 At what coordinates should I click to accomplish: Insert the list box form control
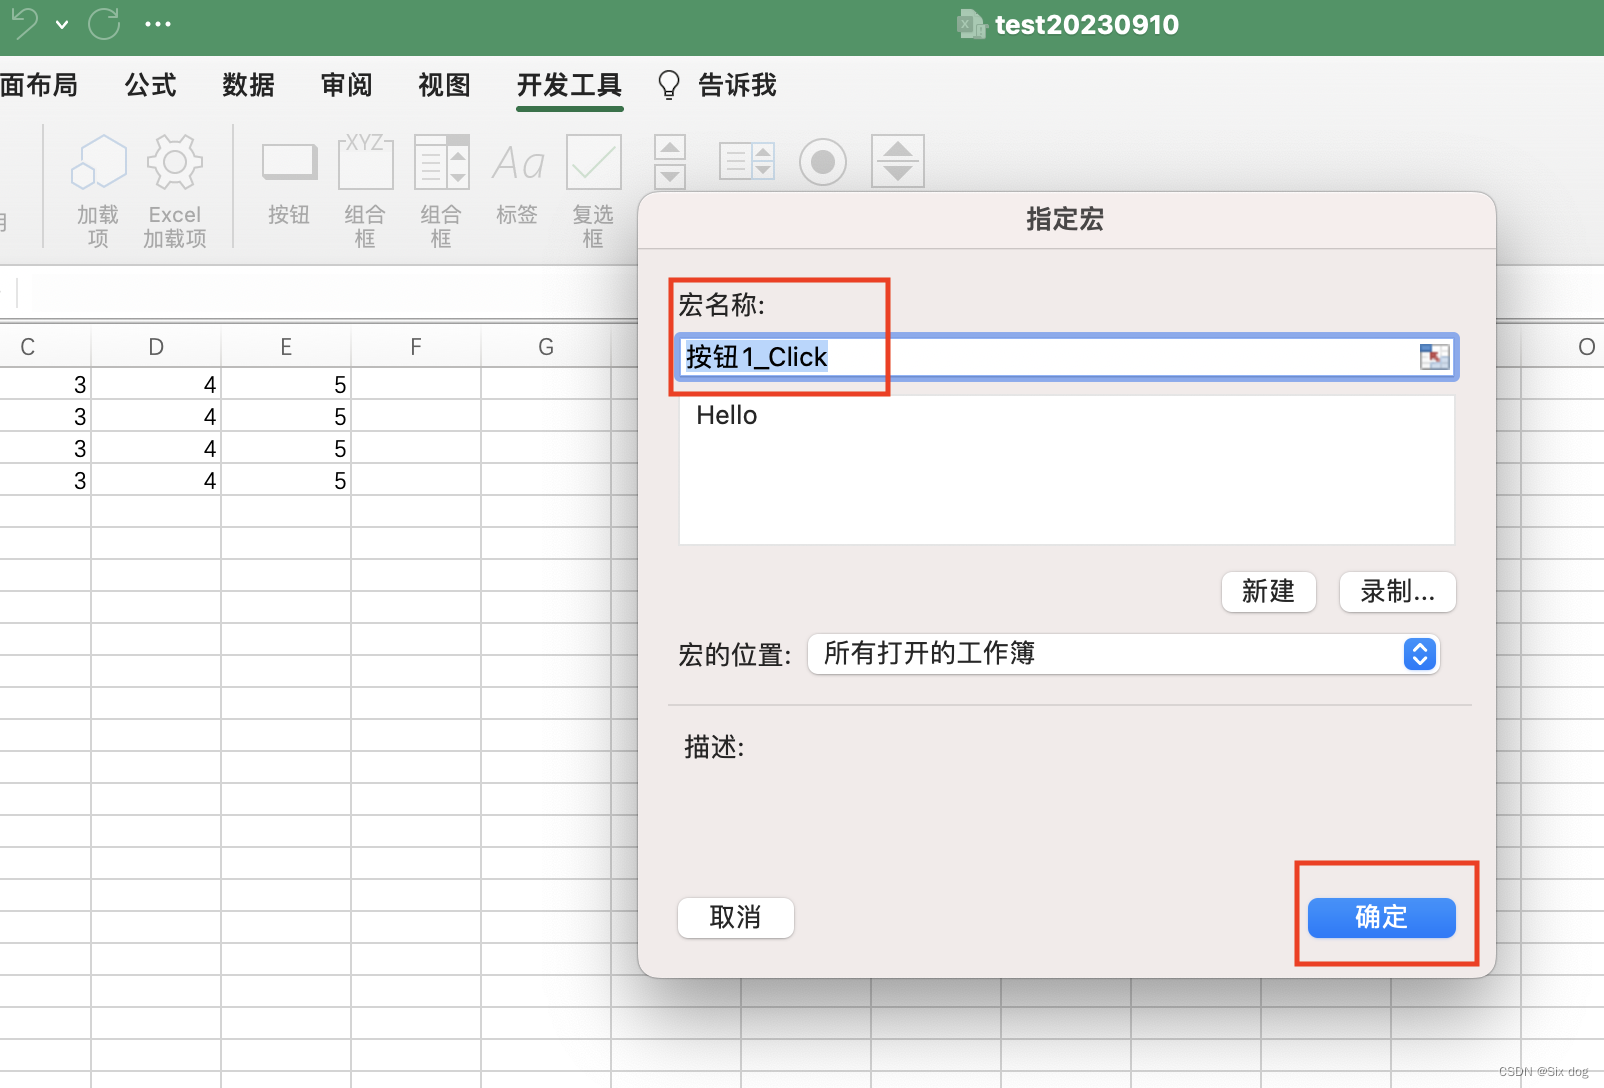coord(747,161)
